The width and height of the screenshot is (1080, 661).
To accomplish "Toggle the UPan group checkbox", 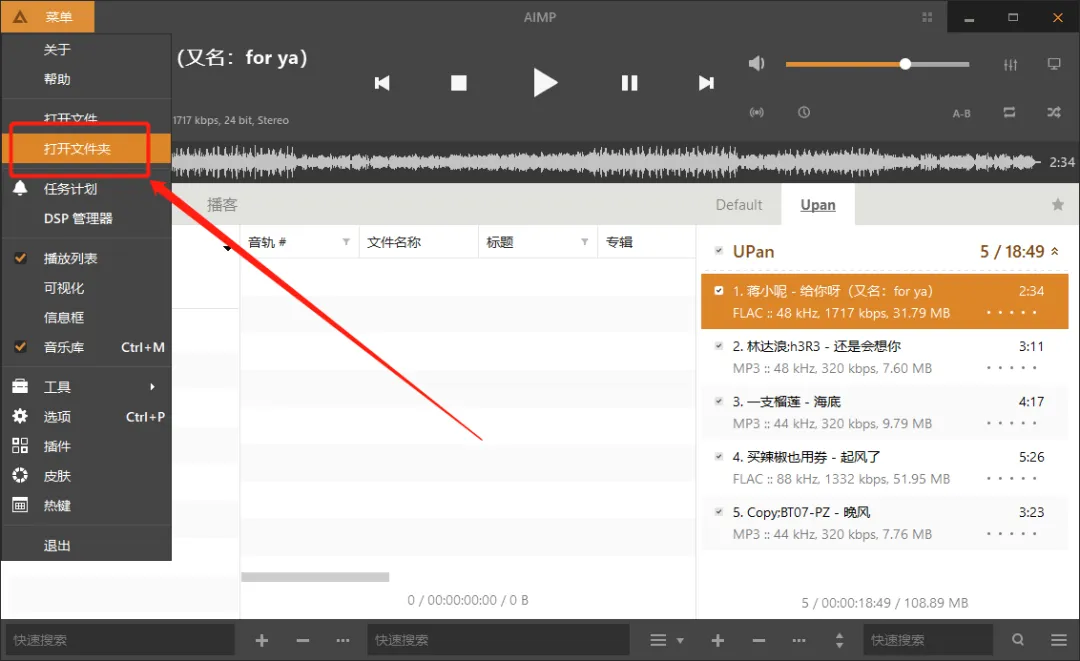I will (719, 251).
